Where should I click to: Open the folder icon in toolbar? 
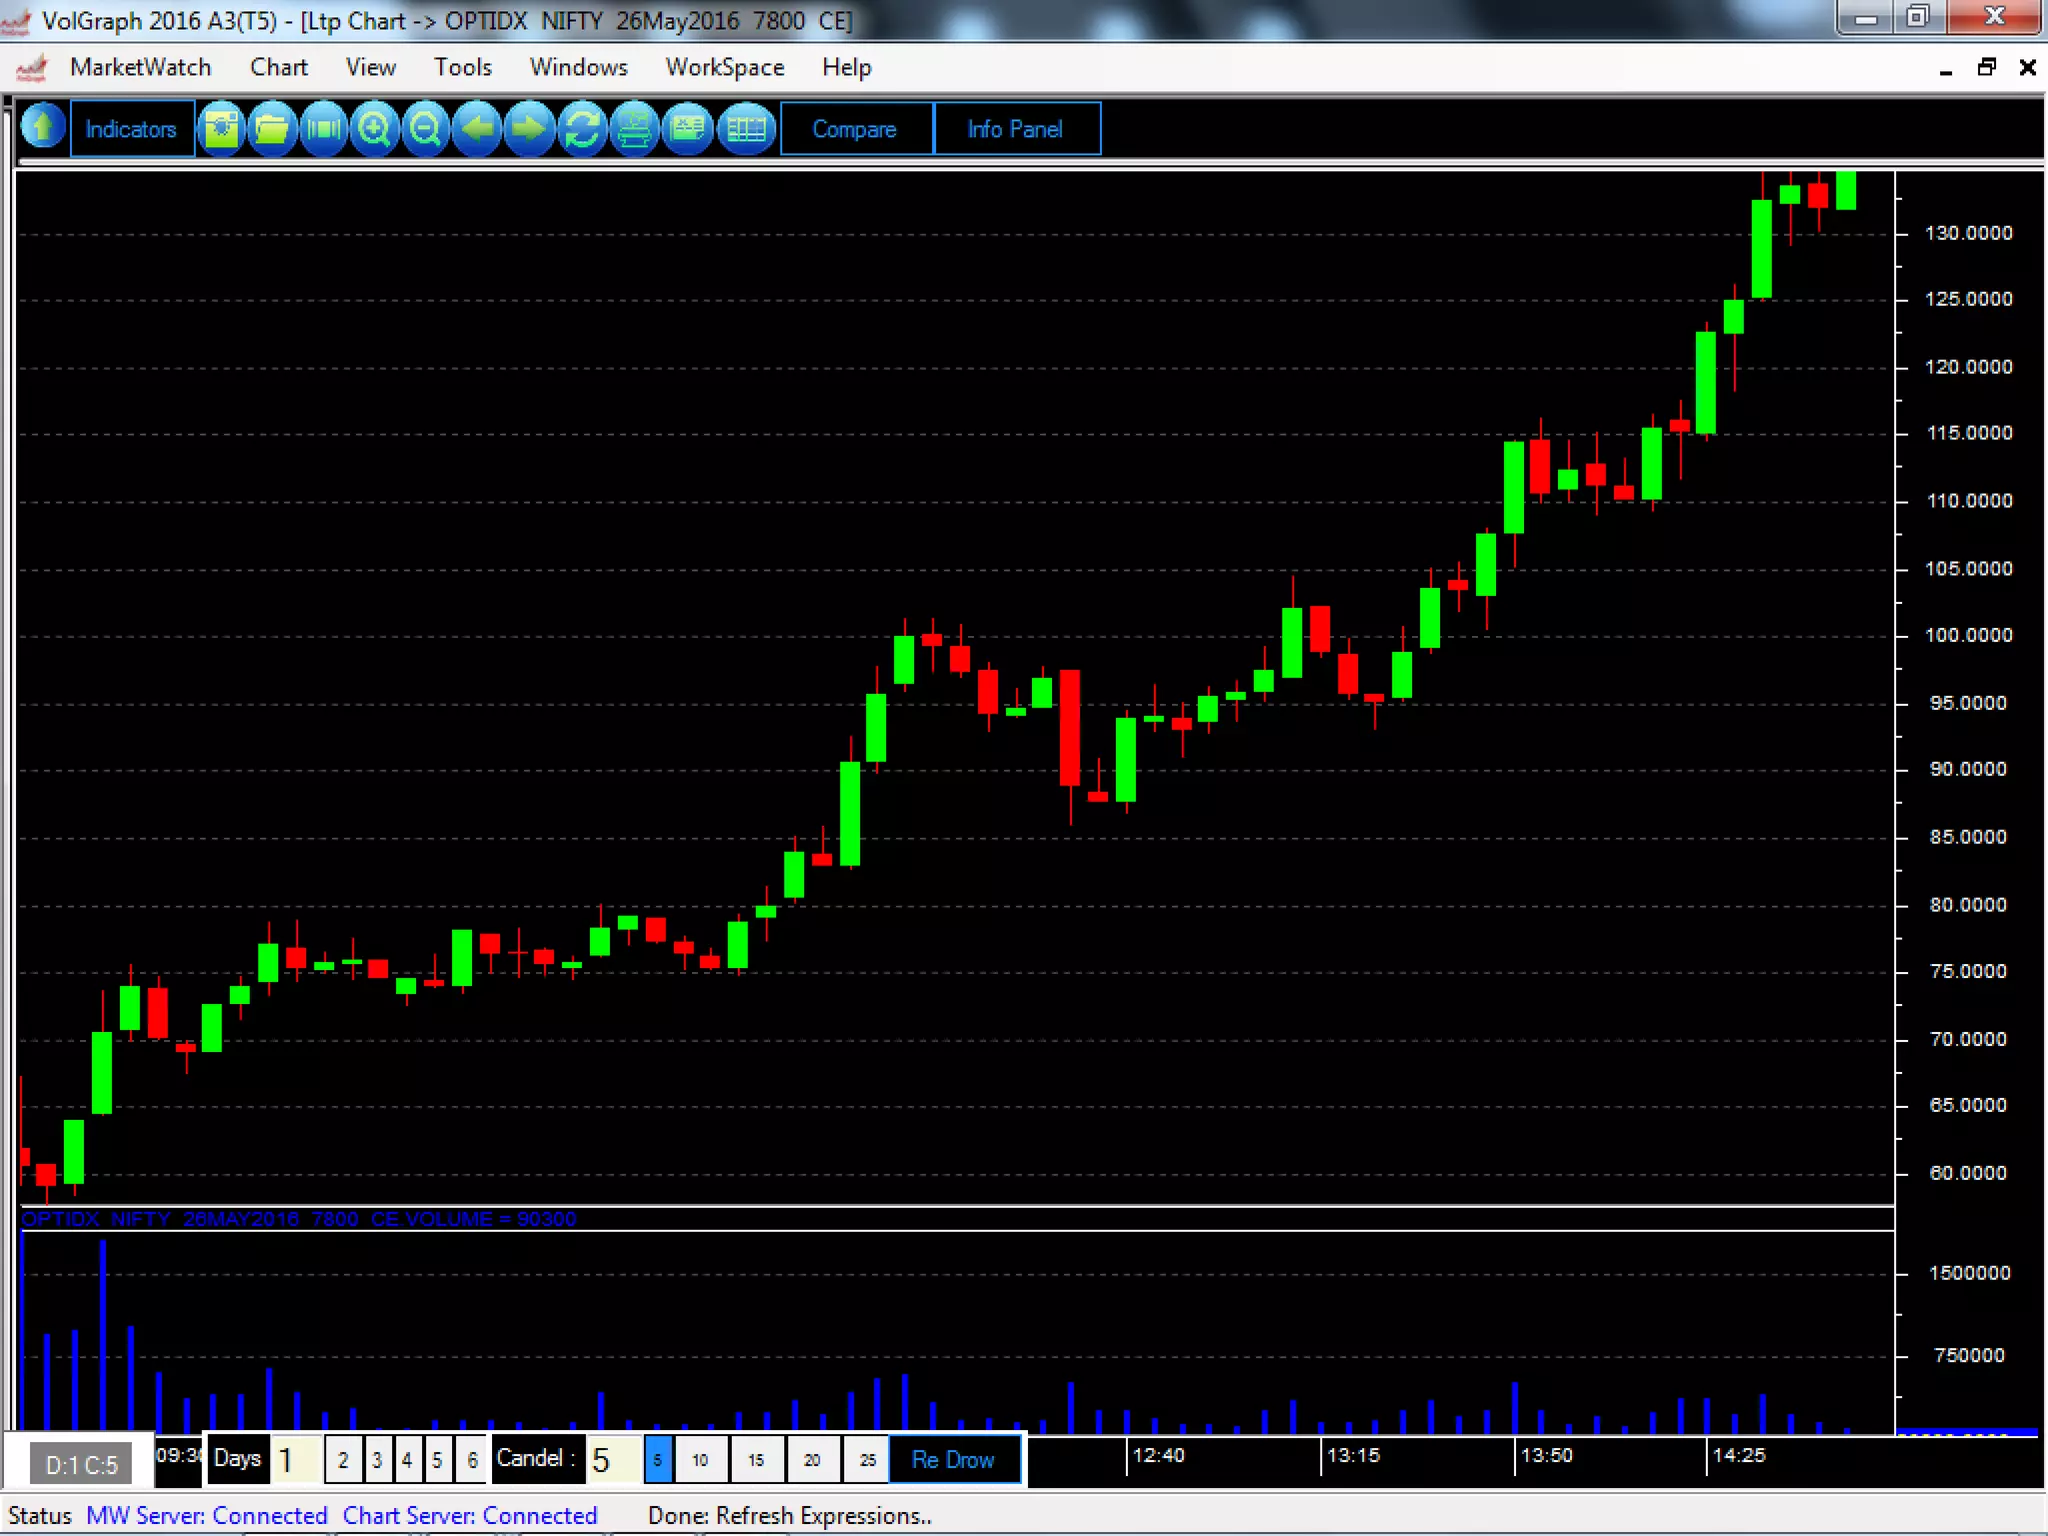coord(271,129)
